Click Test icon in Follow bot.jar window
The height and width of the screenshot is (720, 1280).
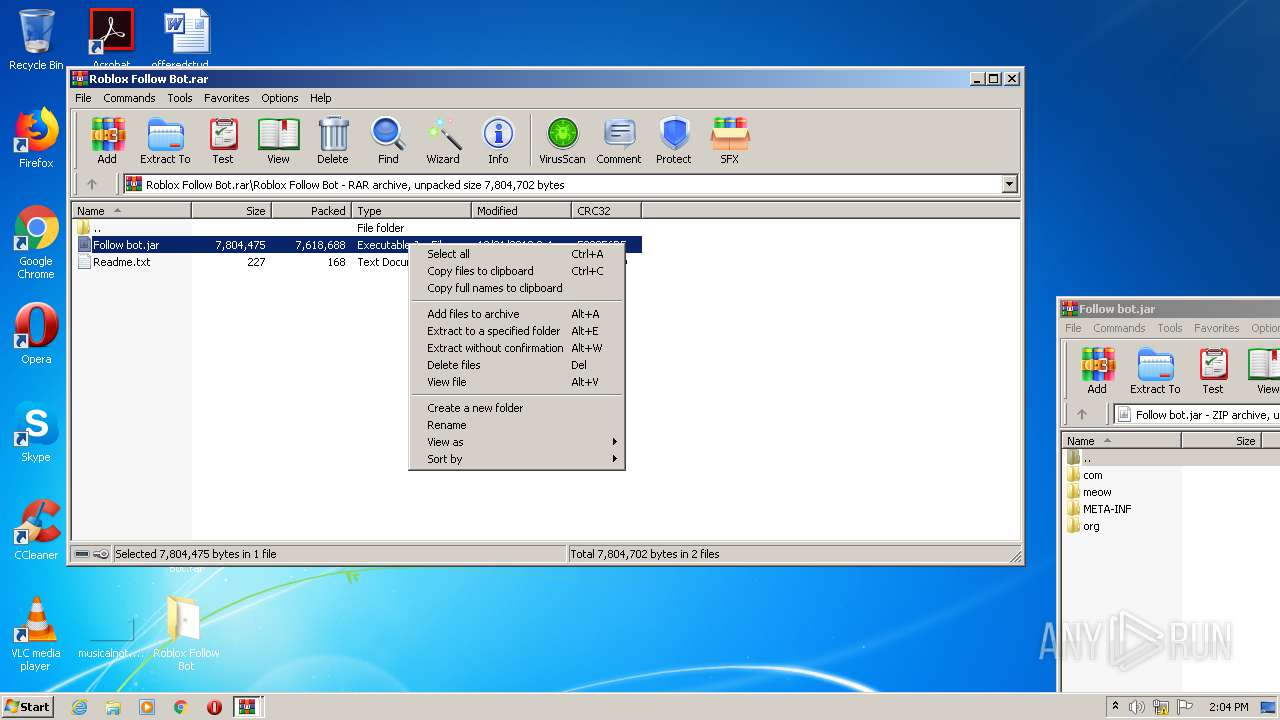click(1213, 371)
